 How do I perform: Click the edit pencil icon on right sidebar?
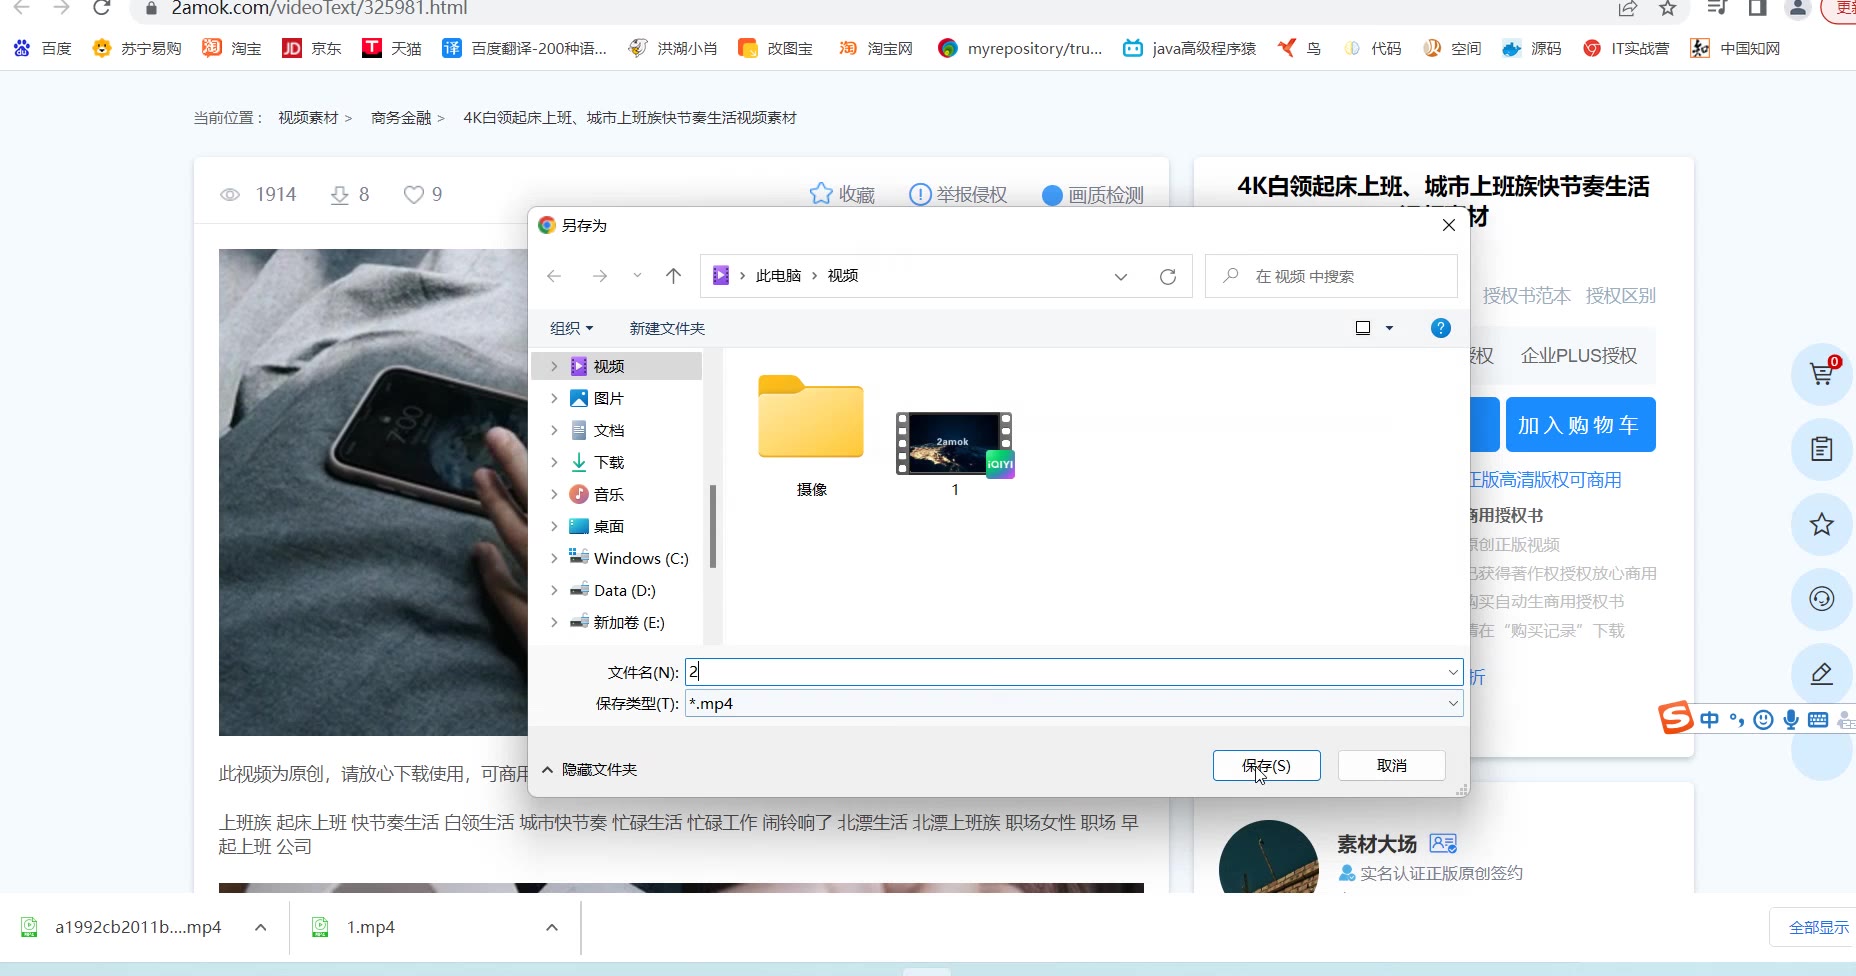[x=1821, y=674]
